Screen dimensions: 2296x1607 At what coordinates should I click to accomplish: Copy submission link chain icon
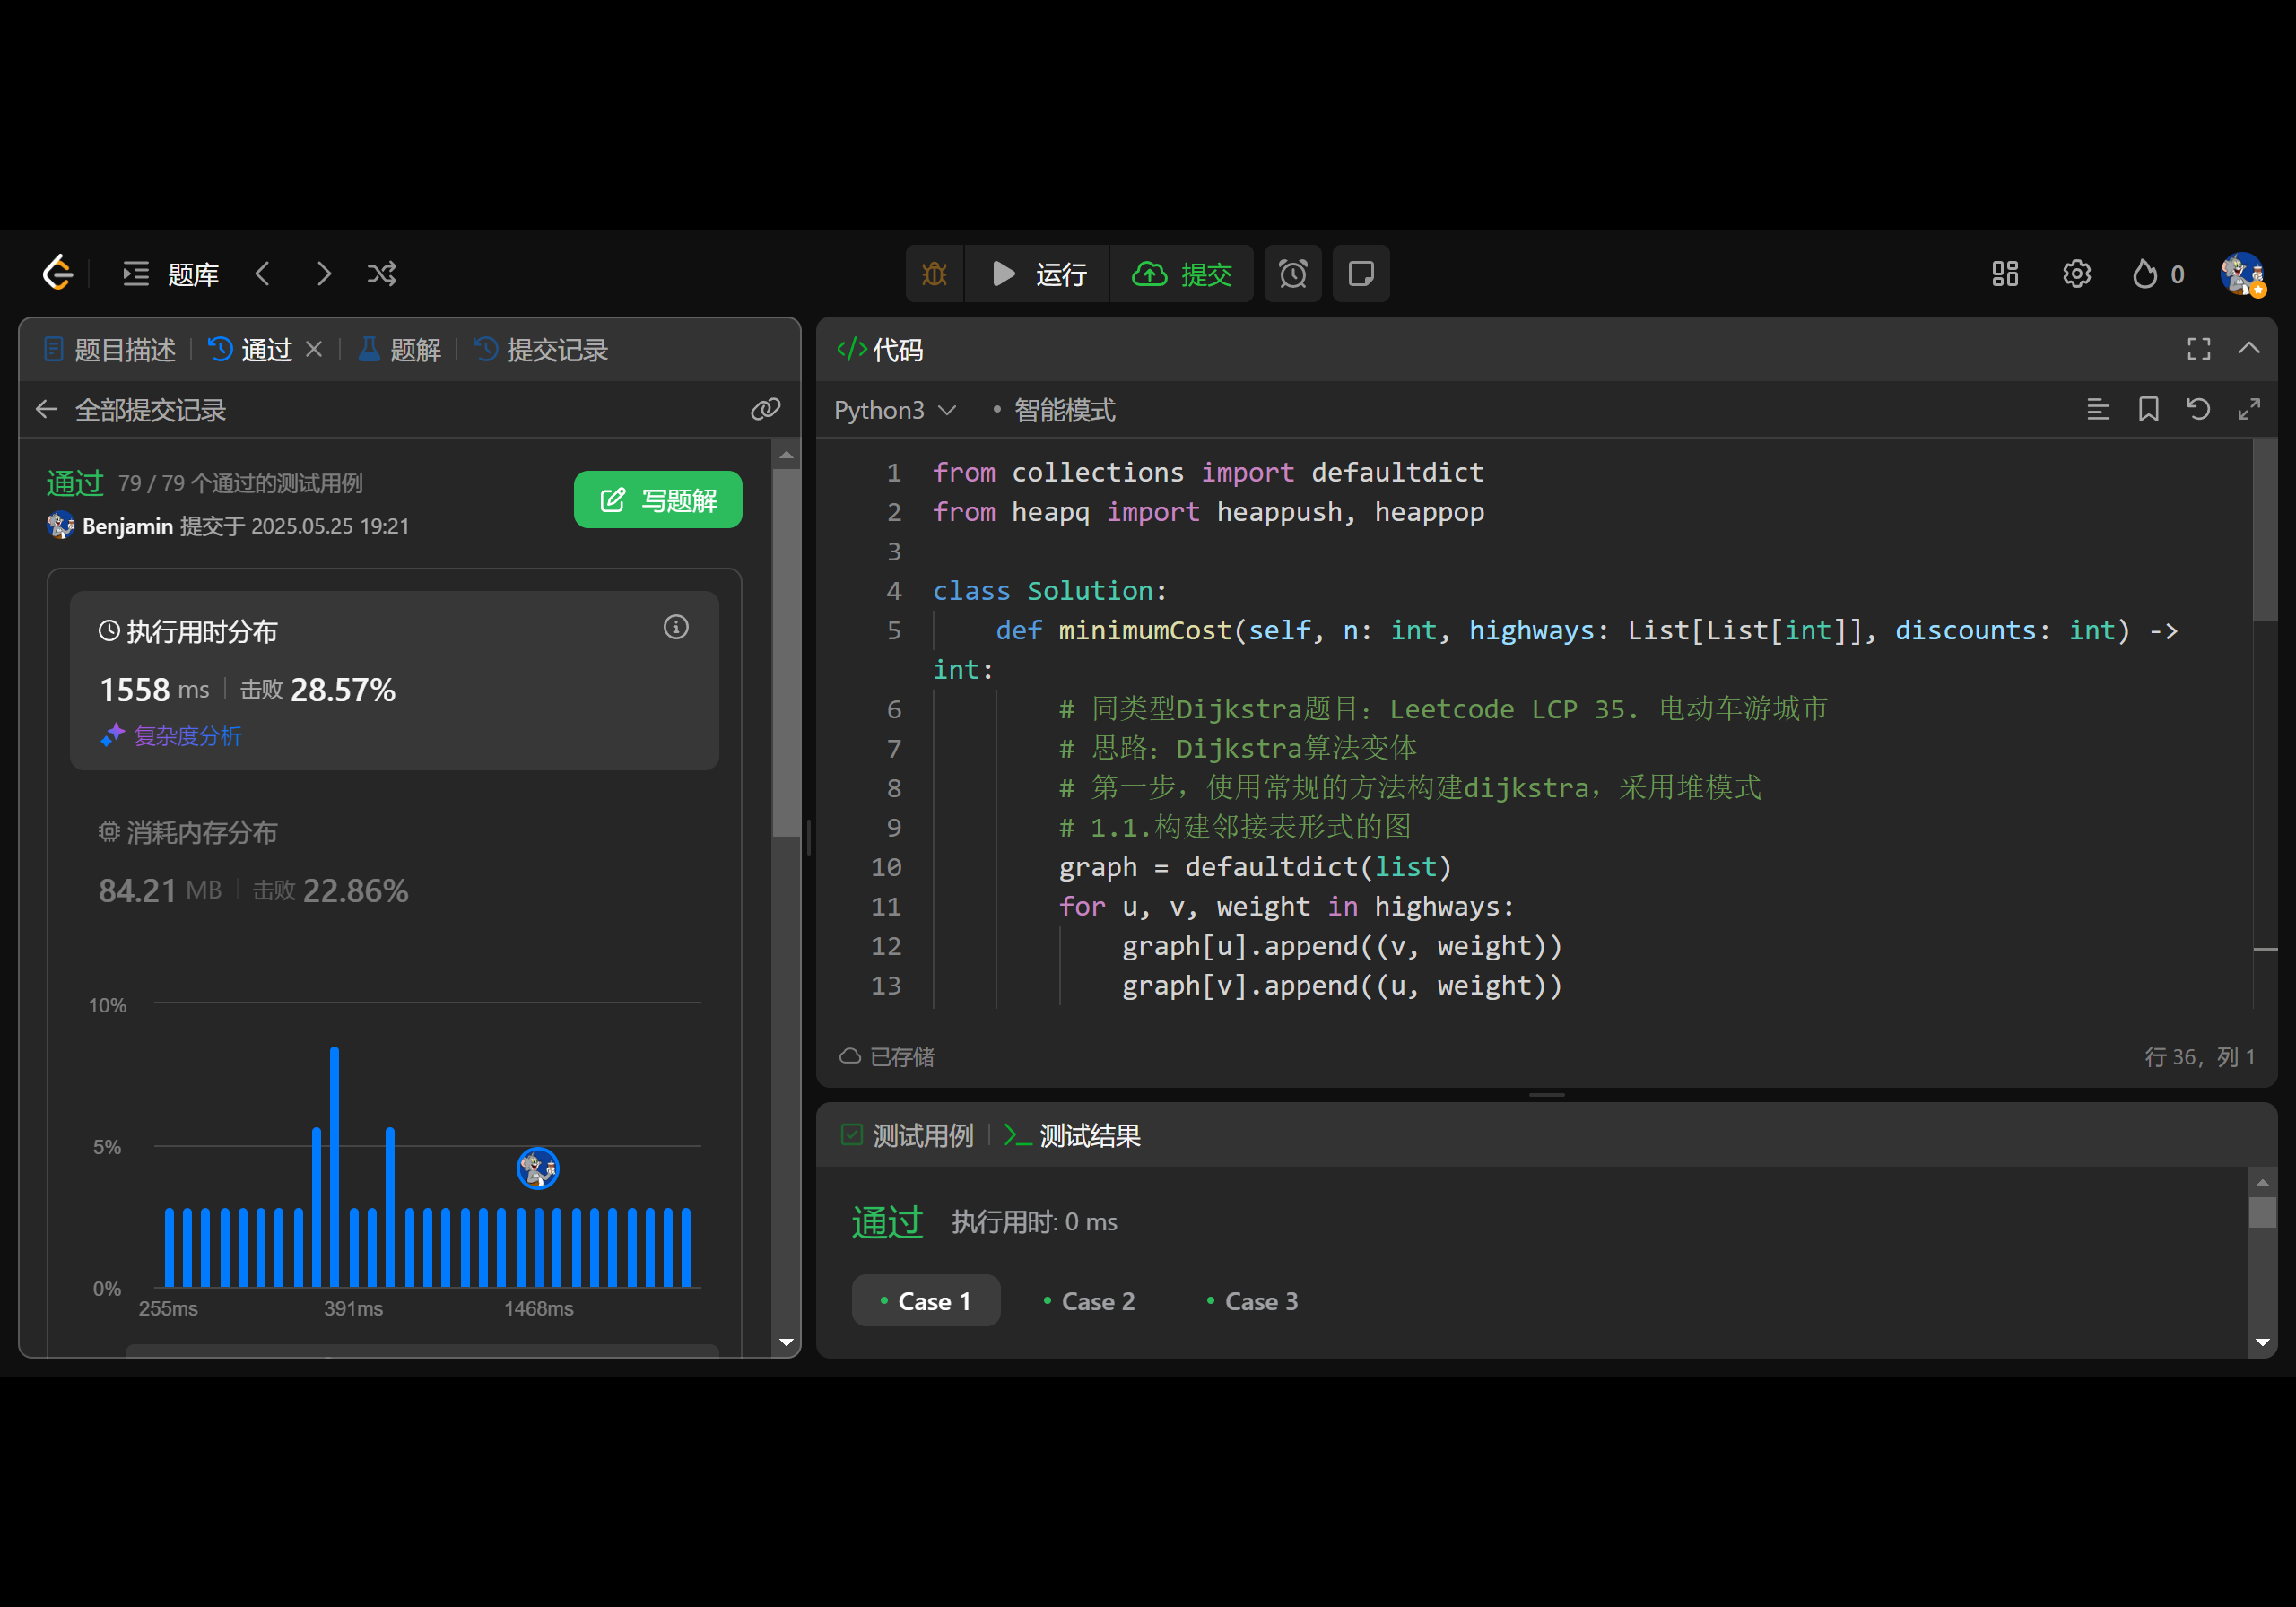tap(765, 409)
